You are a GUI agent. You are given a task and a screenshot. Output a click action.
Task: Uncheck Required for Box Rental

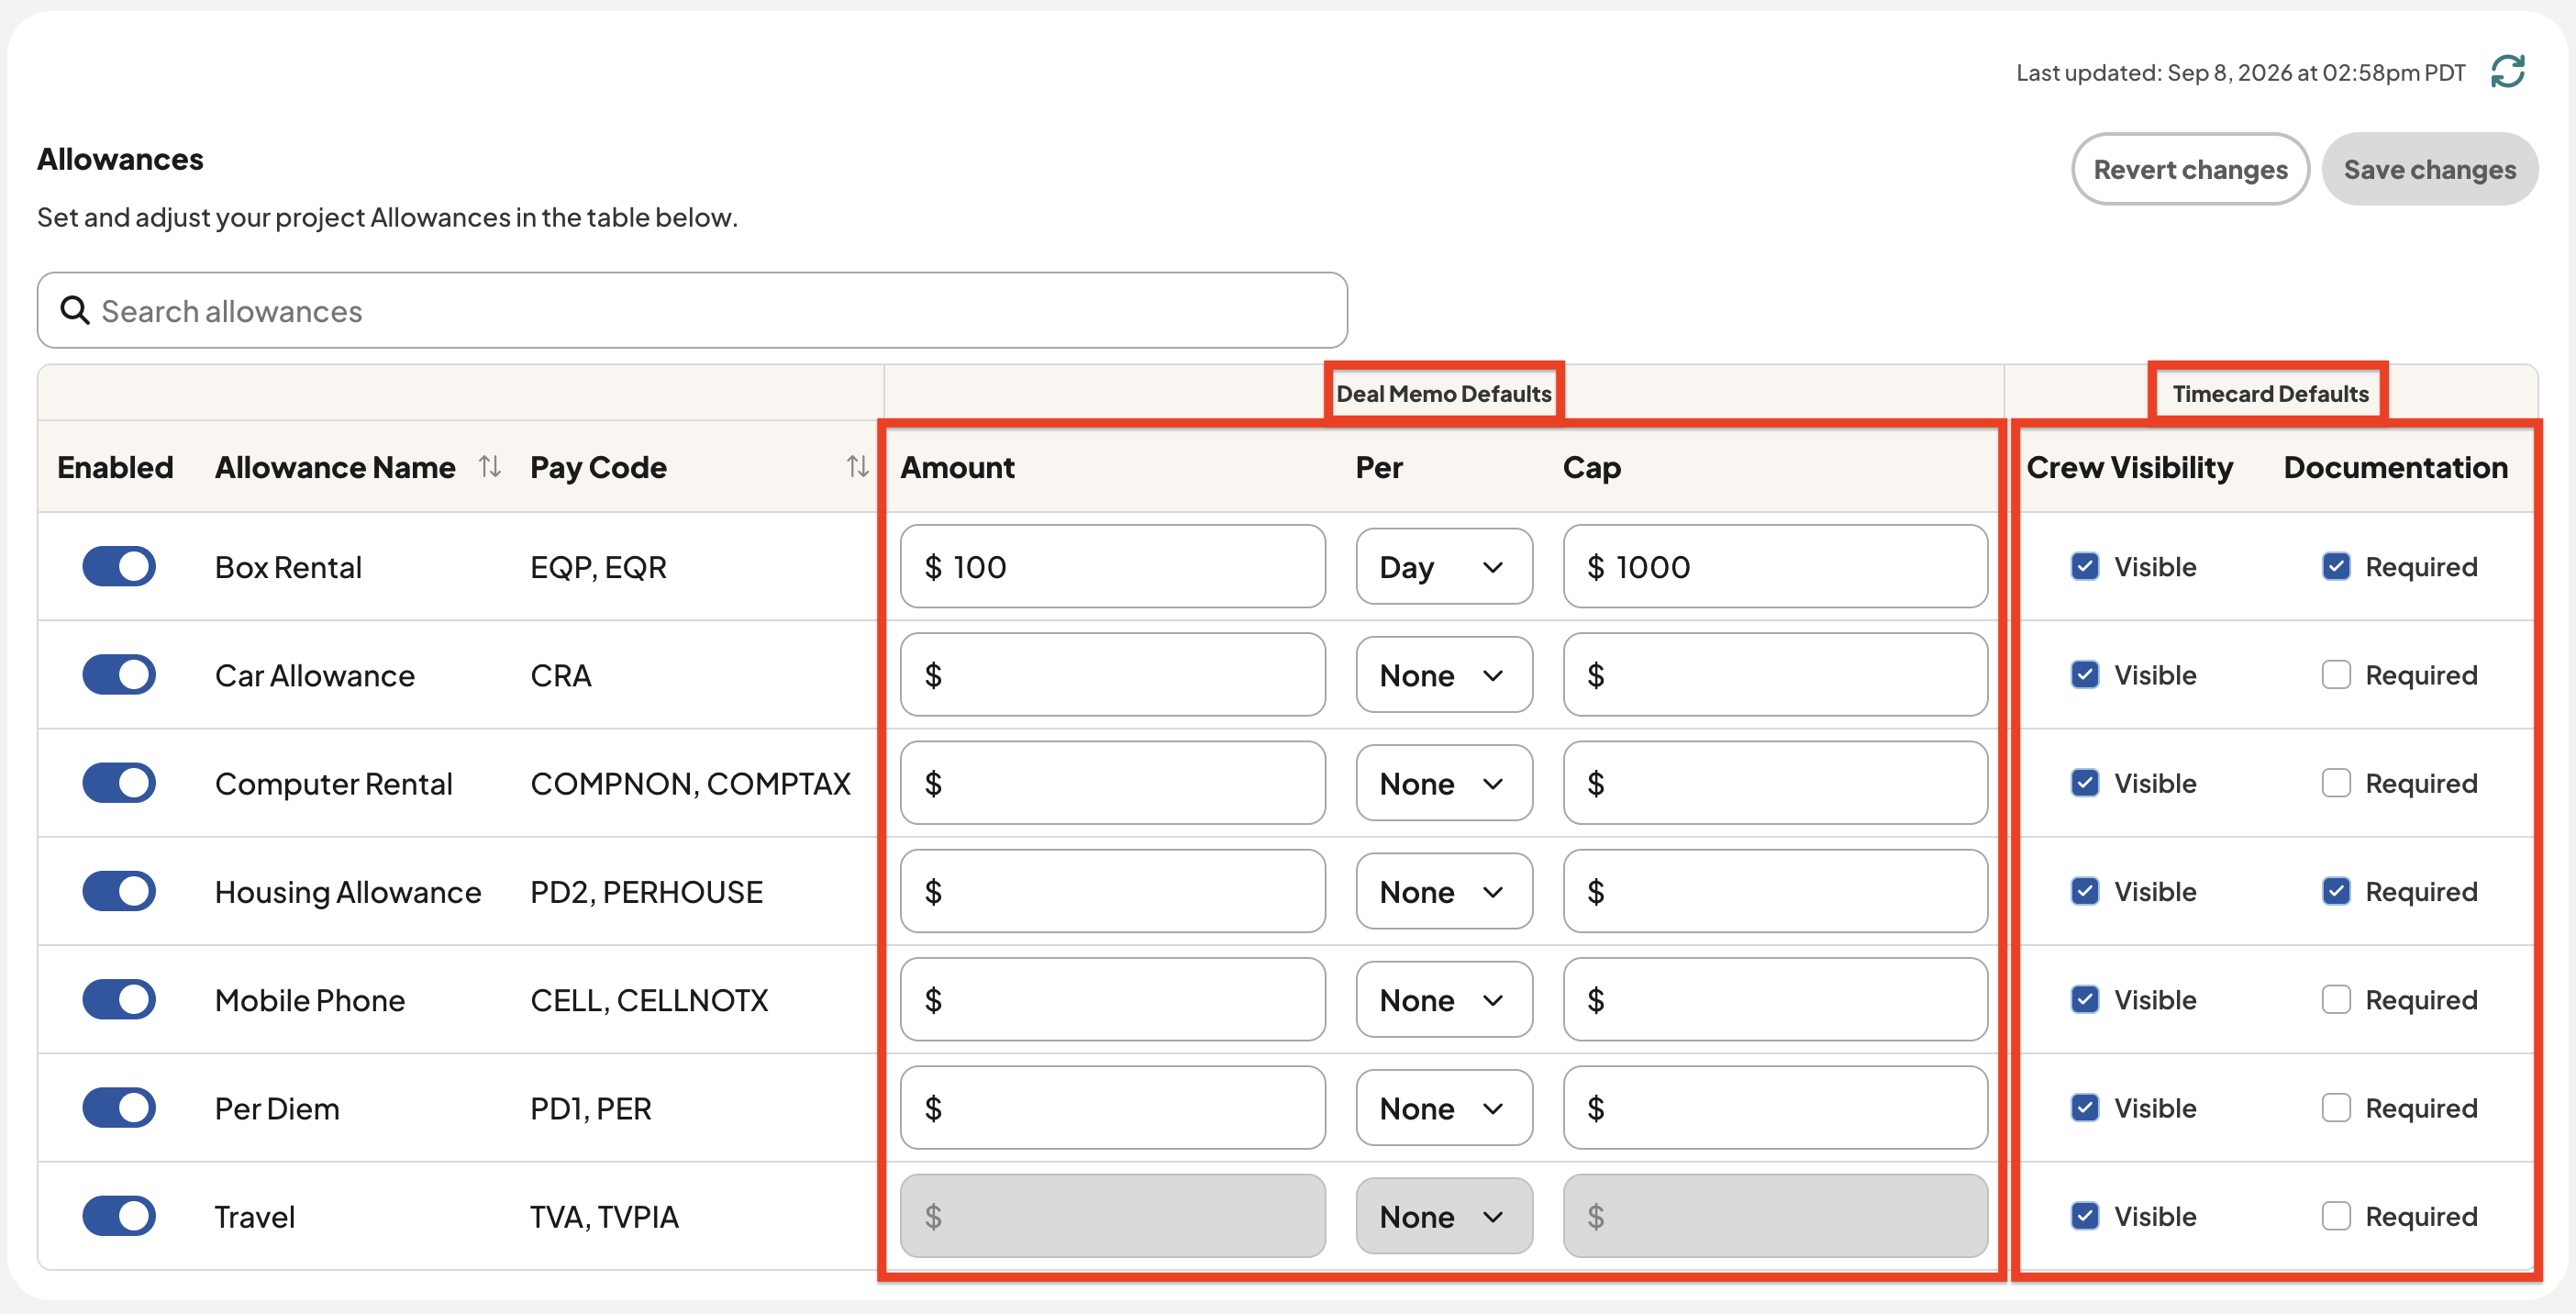point(2336,567)
